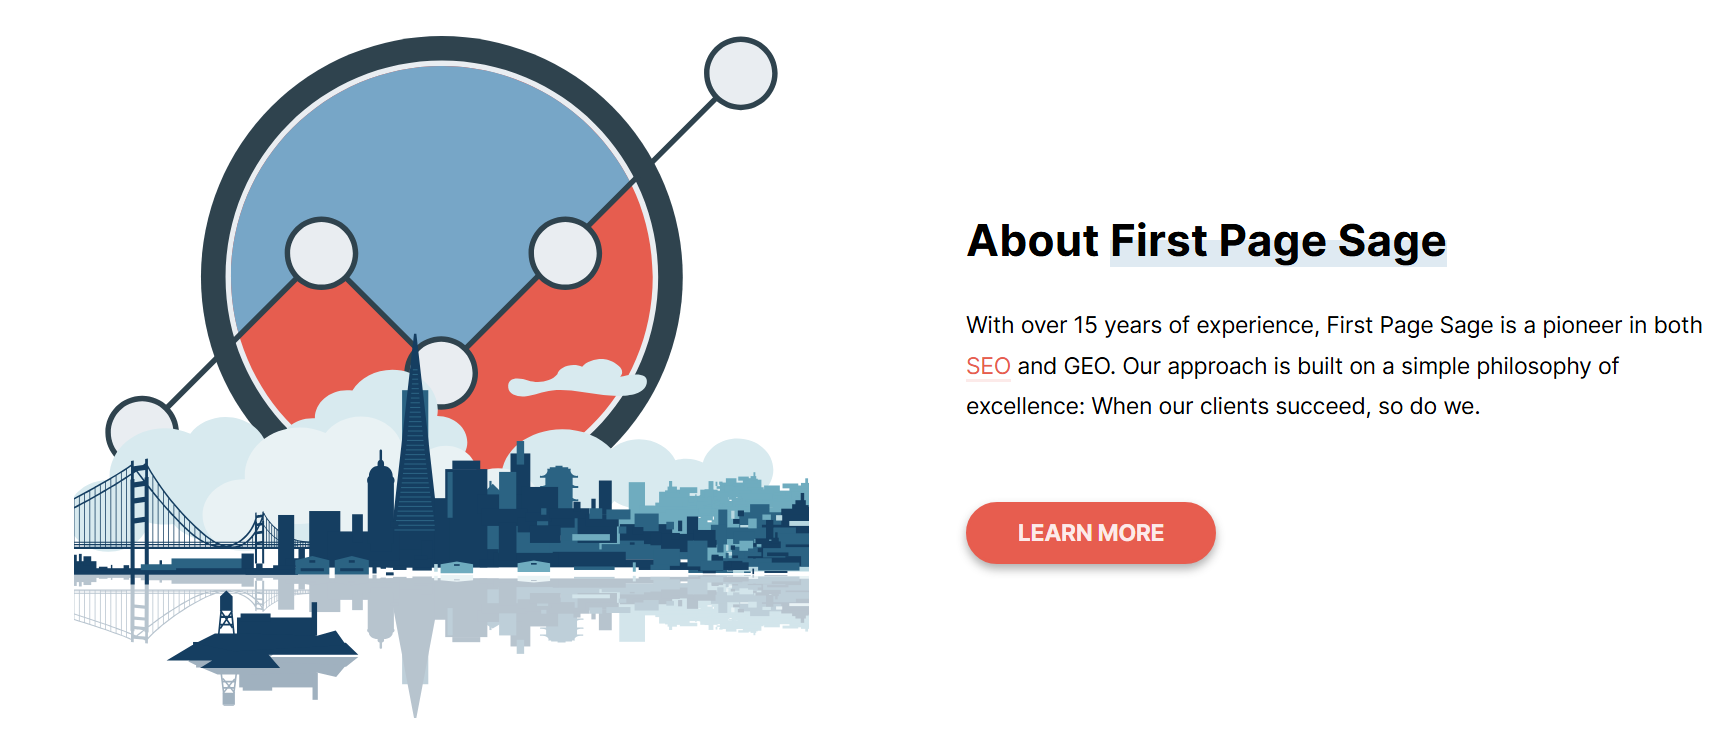Click the LEARN MORE button
The image size is (1715, 751).
coord(1090,533)
